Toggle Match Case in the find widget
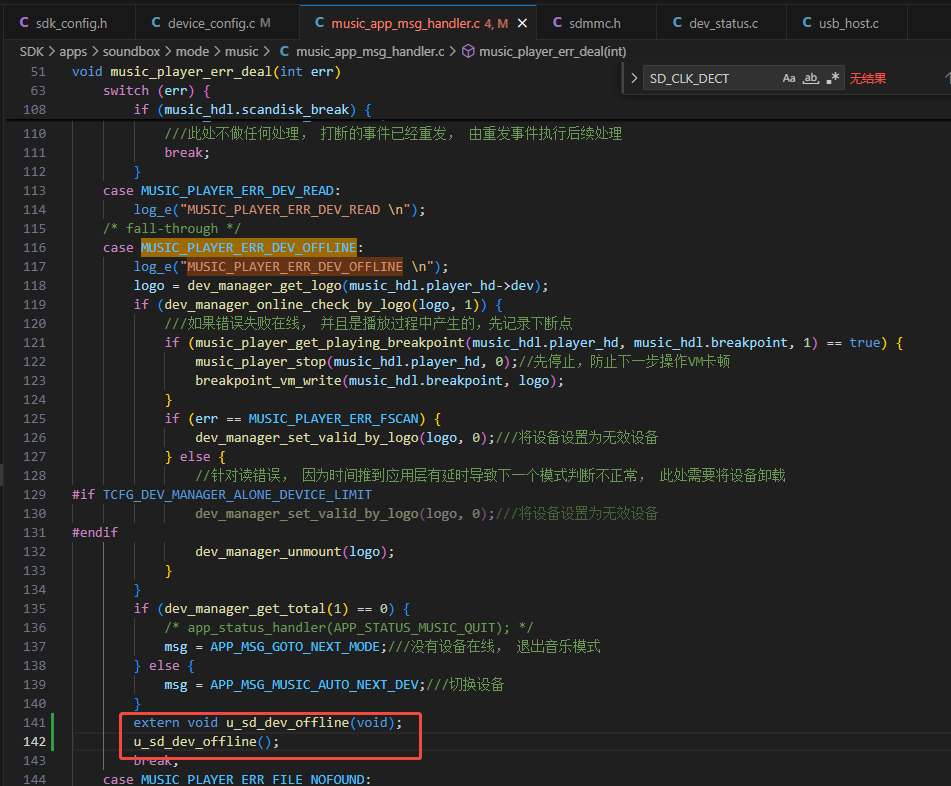This screenshot has width=951, height=786. (788, 78)
